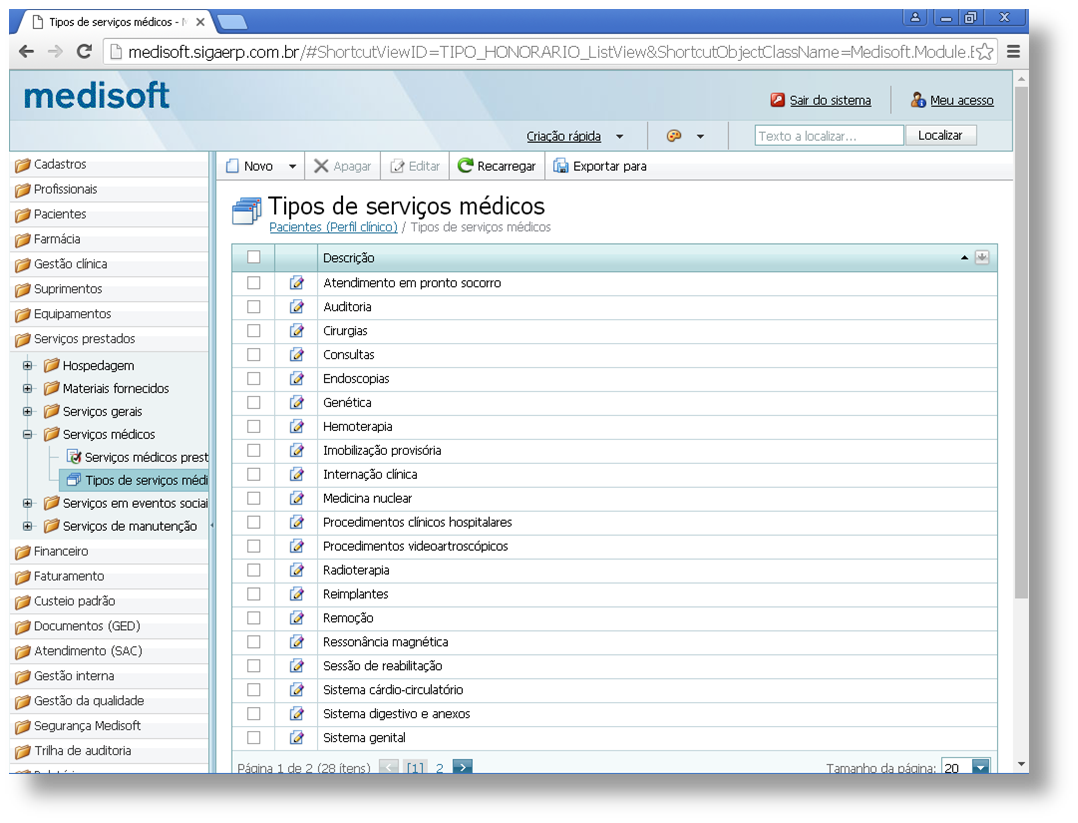Open the Faturamento navigation group
The height and width of the screenshot is (823, 1078).
pos(110,576)
